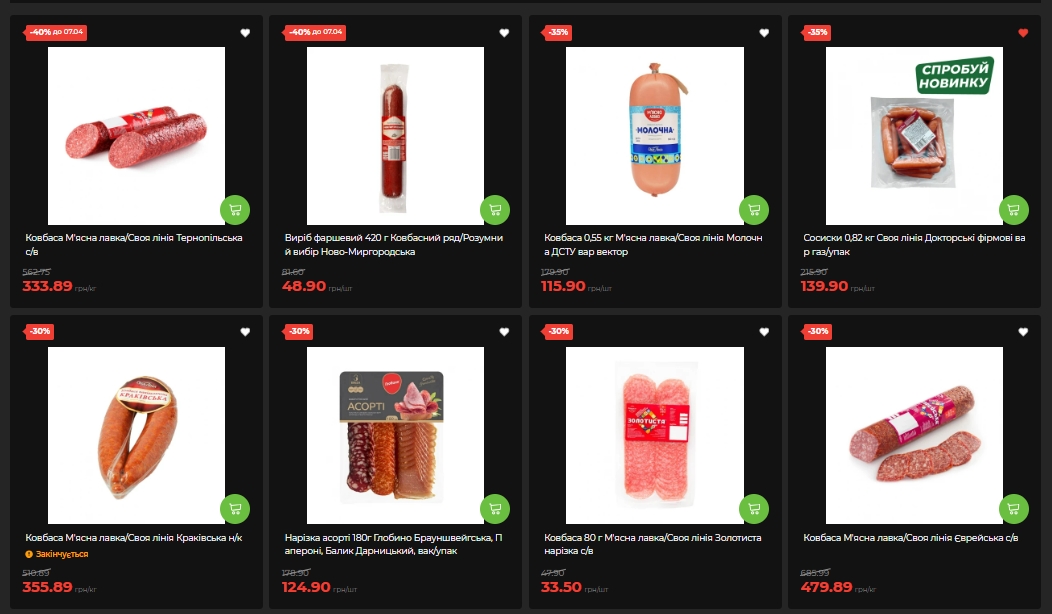The image size is (1052, 614).
Task: Add Золотиста sliced sausage to cart
Action: 753,509
